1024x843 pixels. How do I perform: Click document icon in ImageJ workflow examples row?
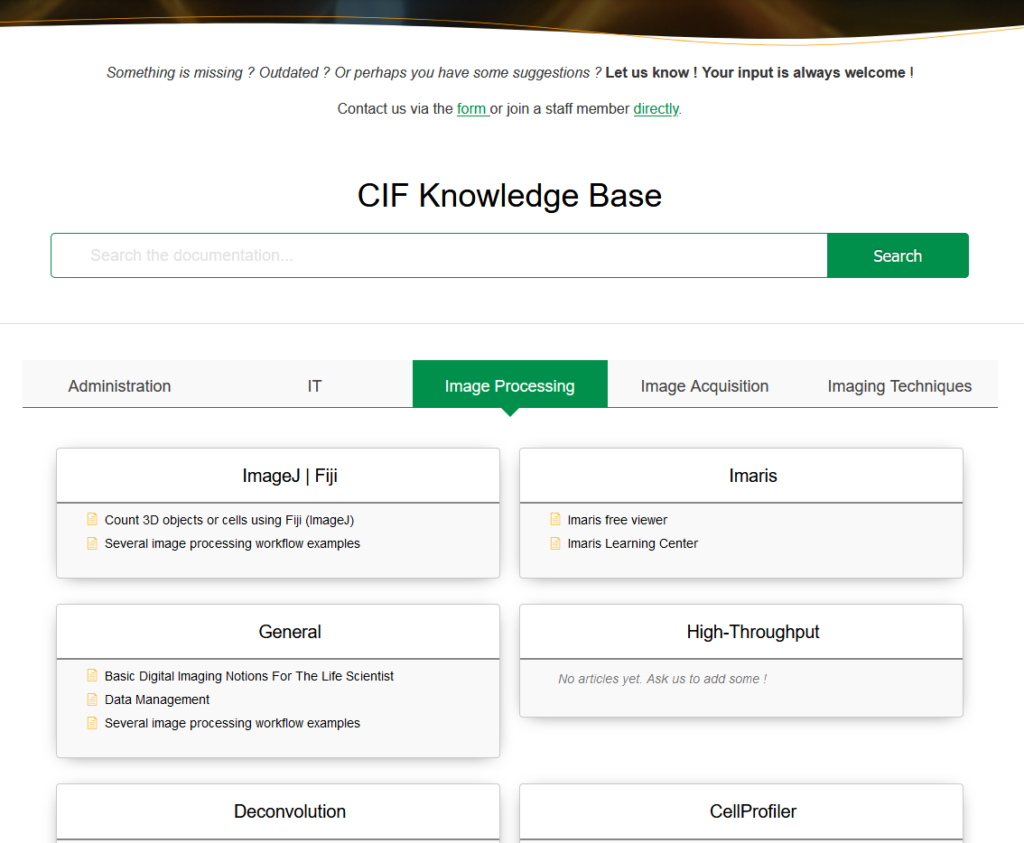(92, 544)
